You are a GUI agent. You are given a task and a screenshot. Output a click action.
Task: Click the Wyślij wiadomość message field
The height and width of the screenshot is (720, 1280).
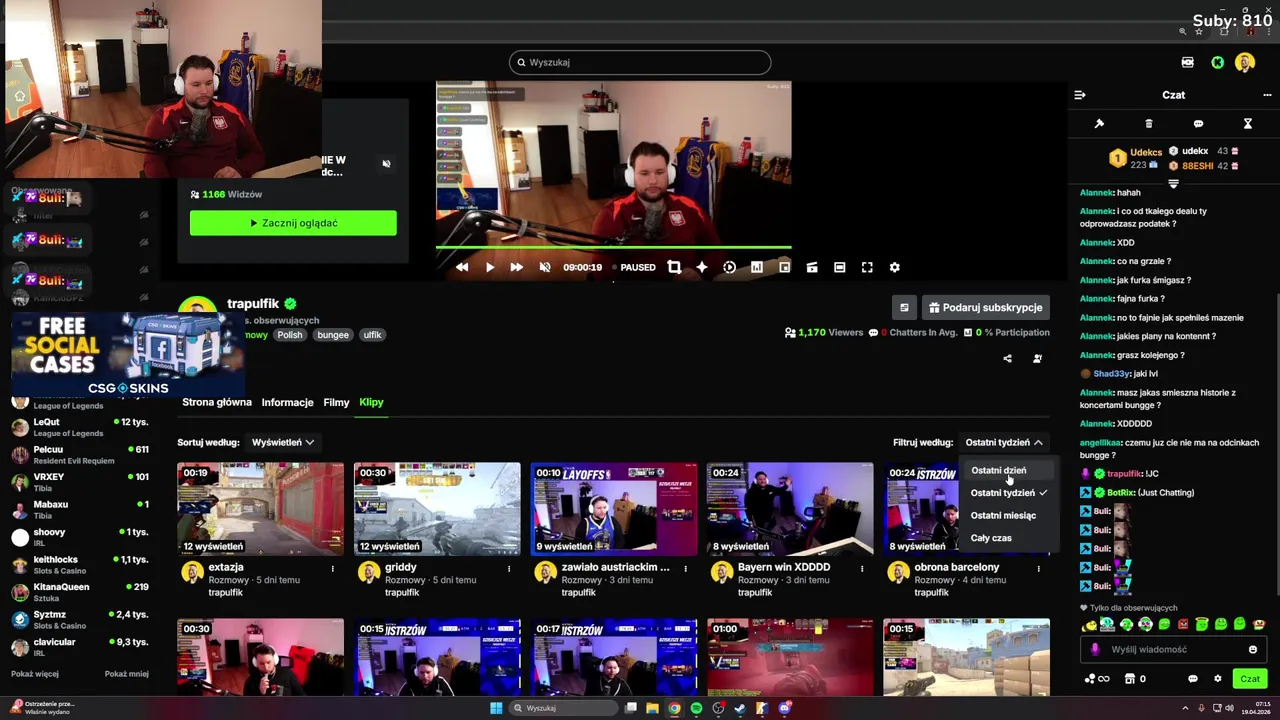(x=1175, y=649)
